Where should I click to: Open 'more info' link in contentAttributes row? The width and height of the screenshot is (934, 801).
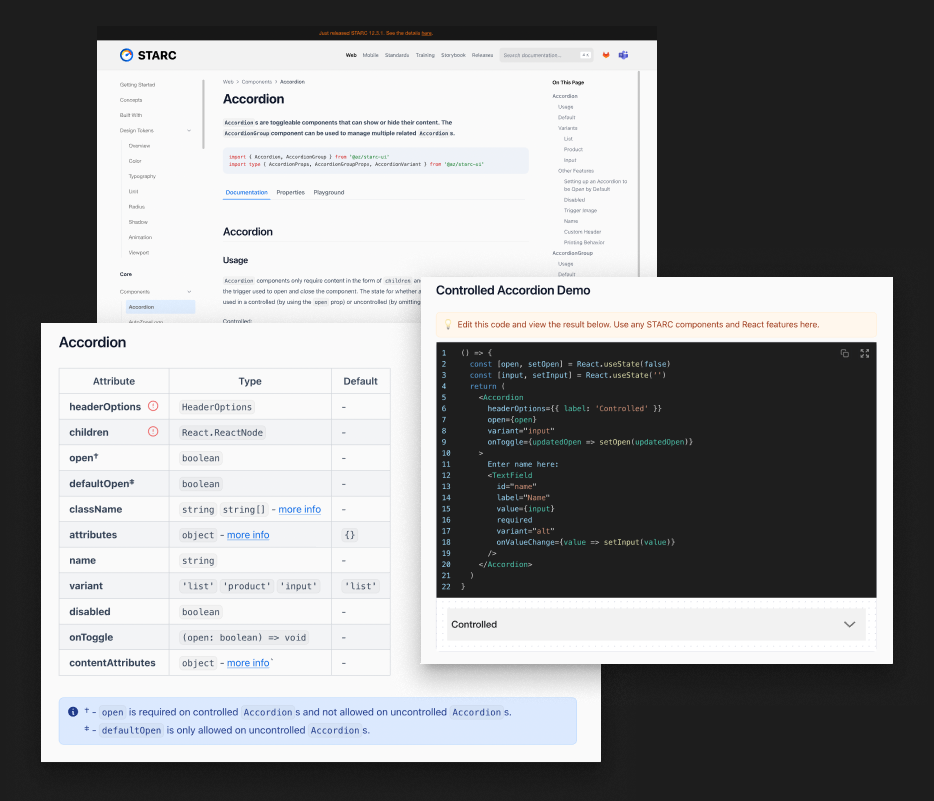(x=248, y=663)
